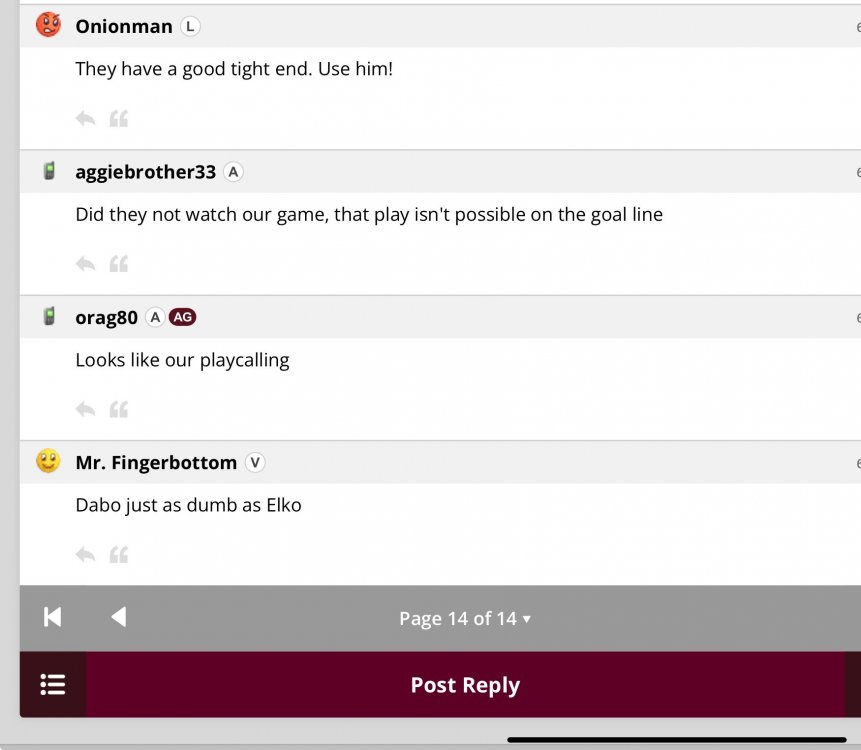Open orag80's profile link
The height and width of the screenshot is (750, 861).
pos(106,318)
